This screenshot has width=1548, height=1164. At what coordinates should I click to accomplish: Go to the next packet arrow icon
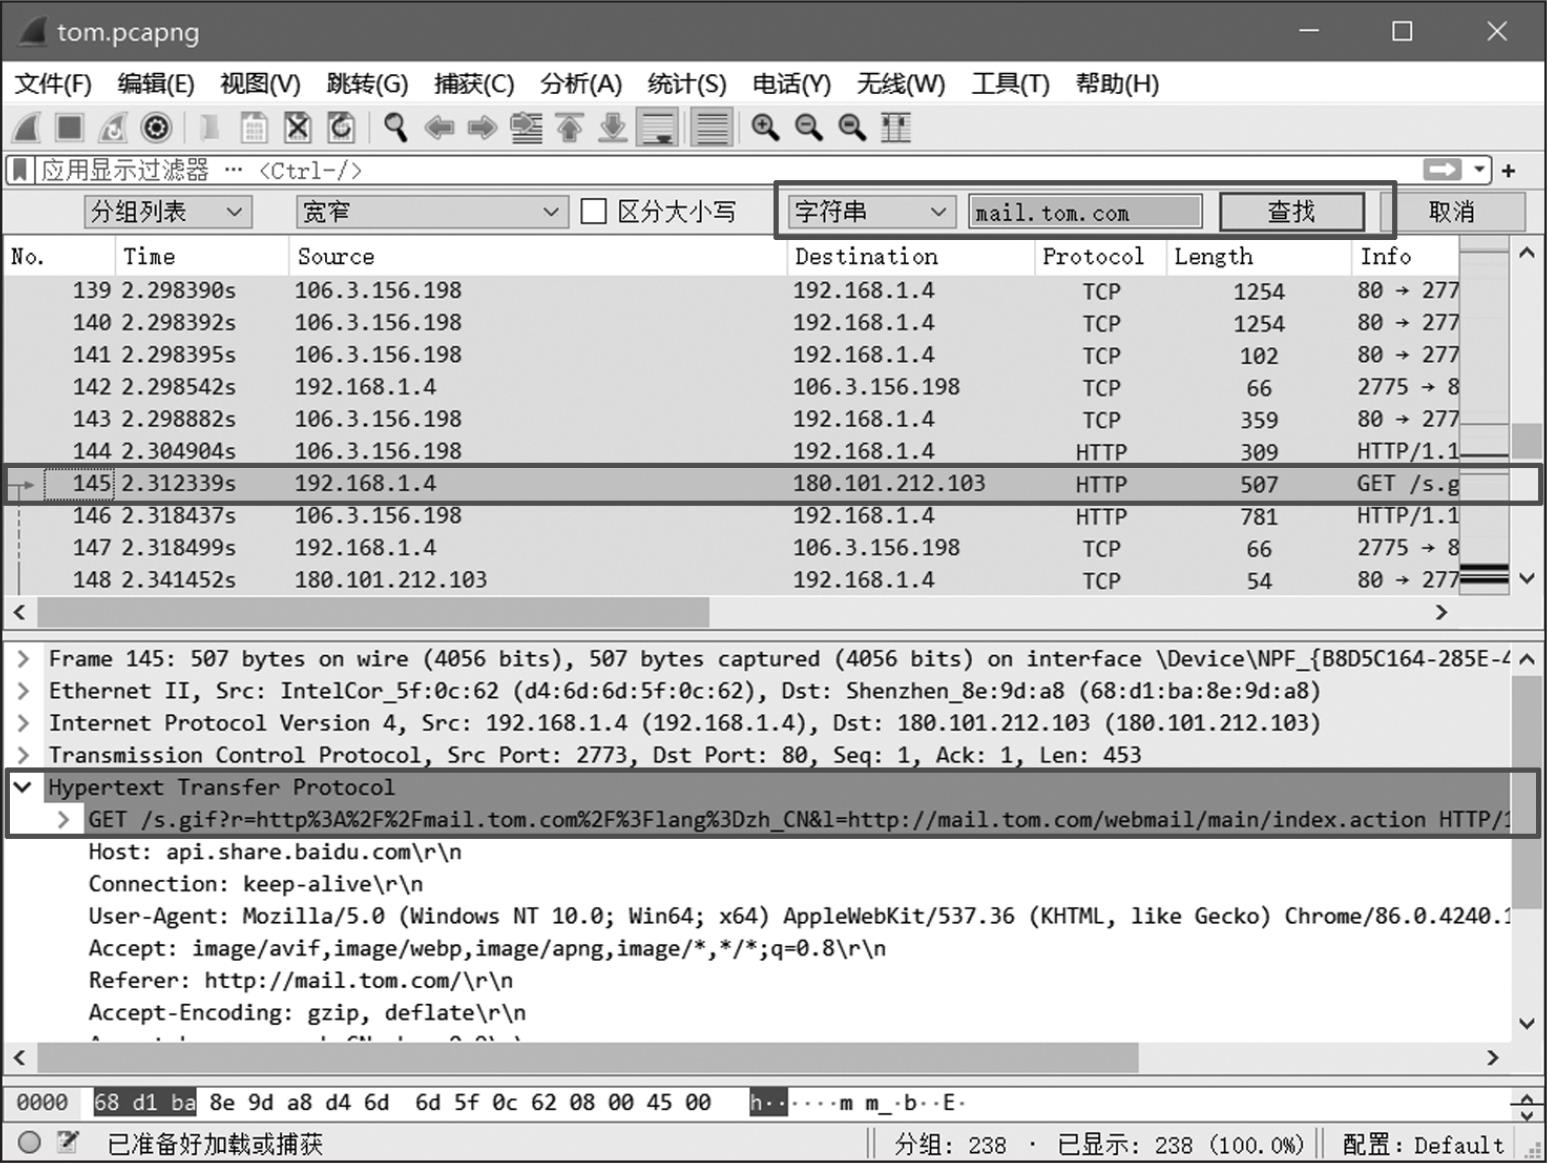tap(482, 128)
